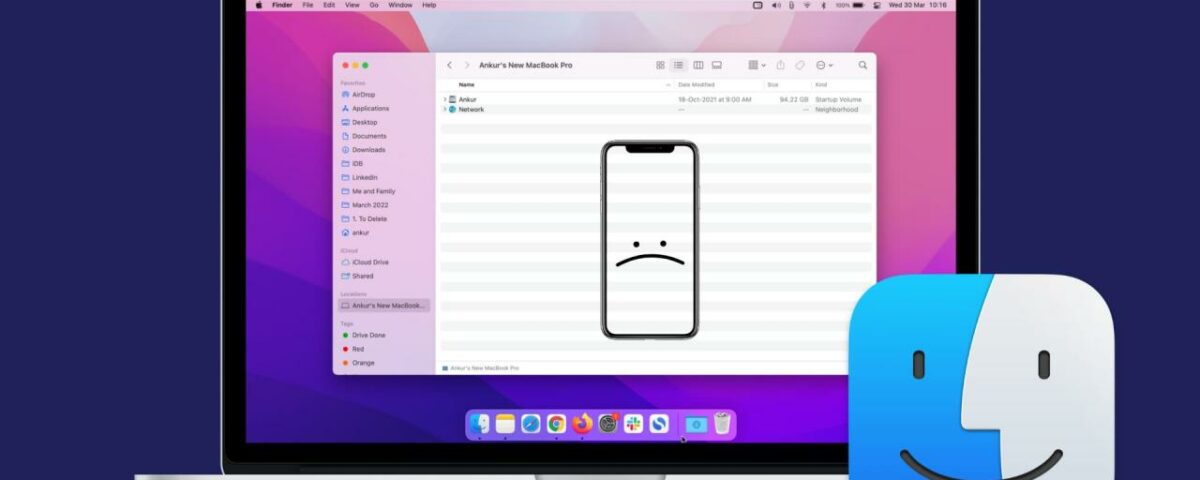Viewport: 1200px width, 480px height.
Task: Open the Help menu
Action: (x=429, y=5)
